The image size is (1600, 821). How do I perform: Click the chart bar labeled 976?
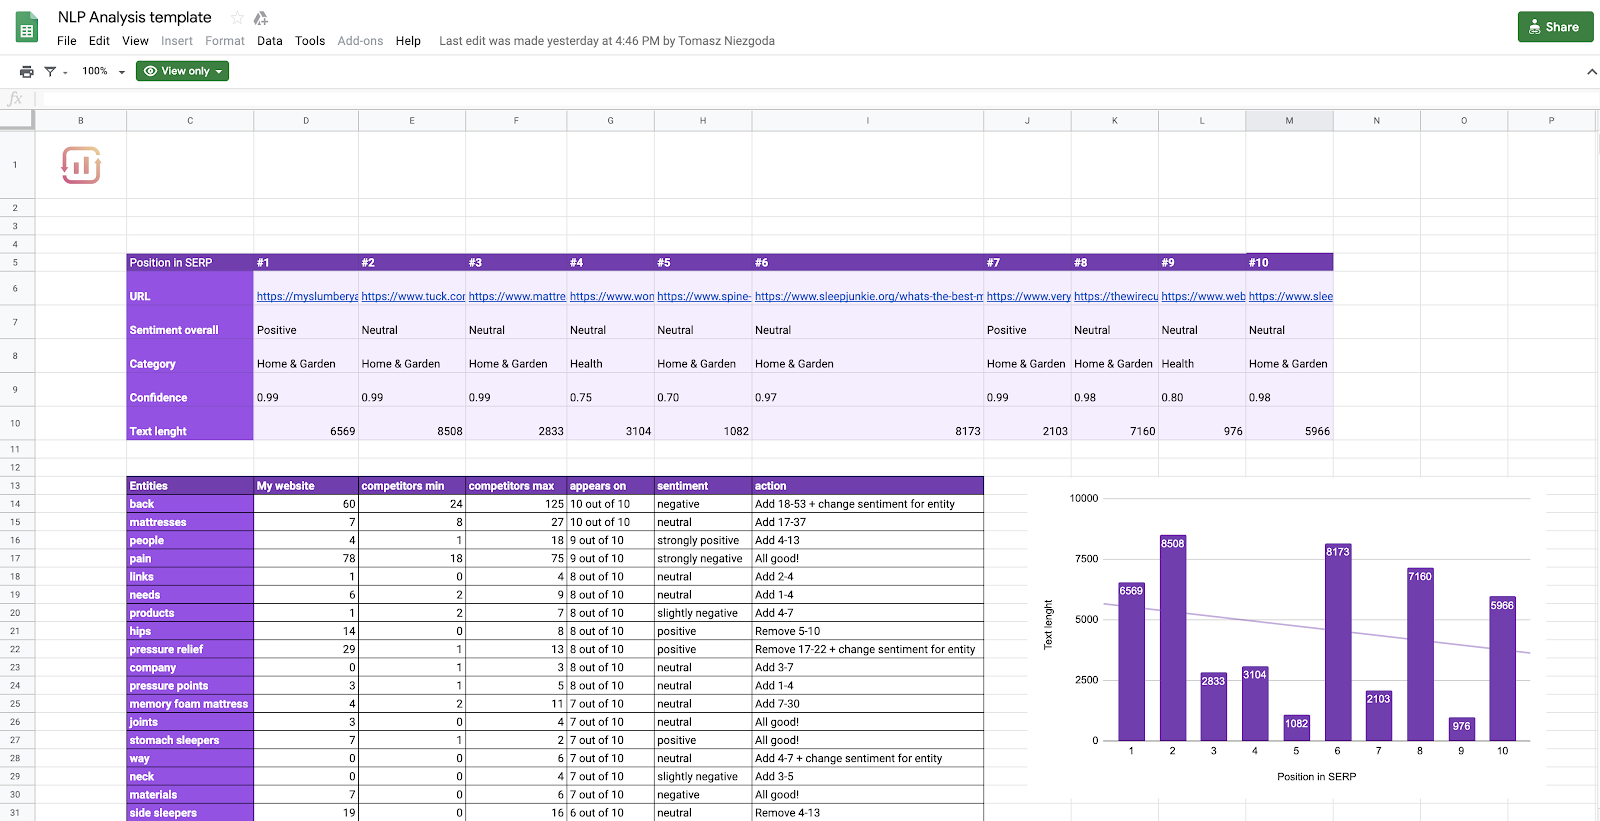[1461, 729]
